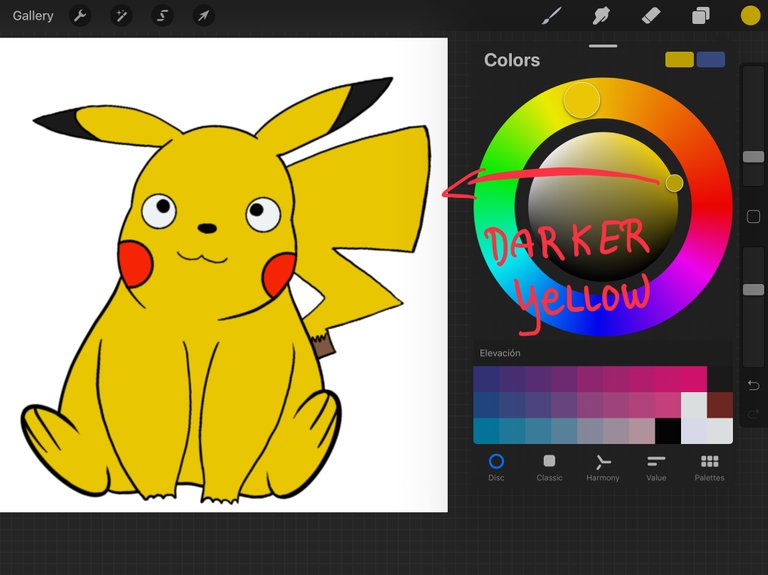Click the hue ring handle at yellow
768x575 pixels.
(582, 100)
